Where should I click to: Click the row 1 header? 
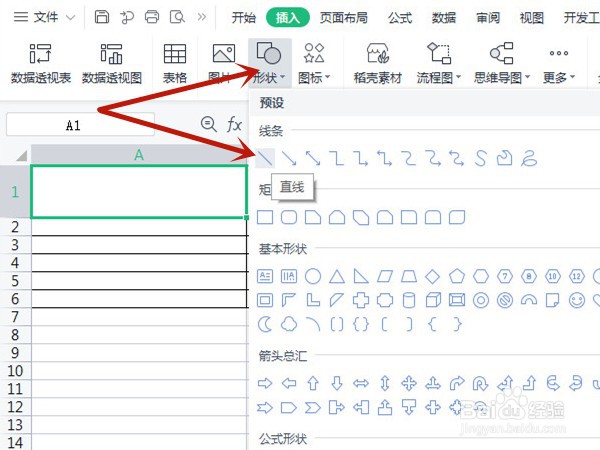coord(15,191)
